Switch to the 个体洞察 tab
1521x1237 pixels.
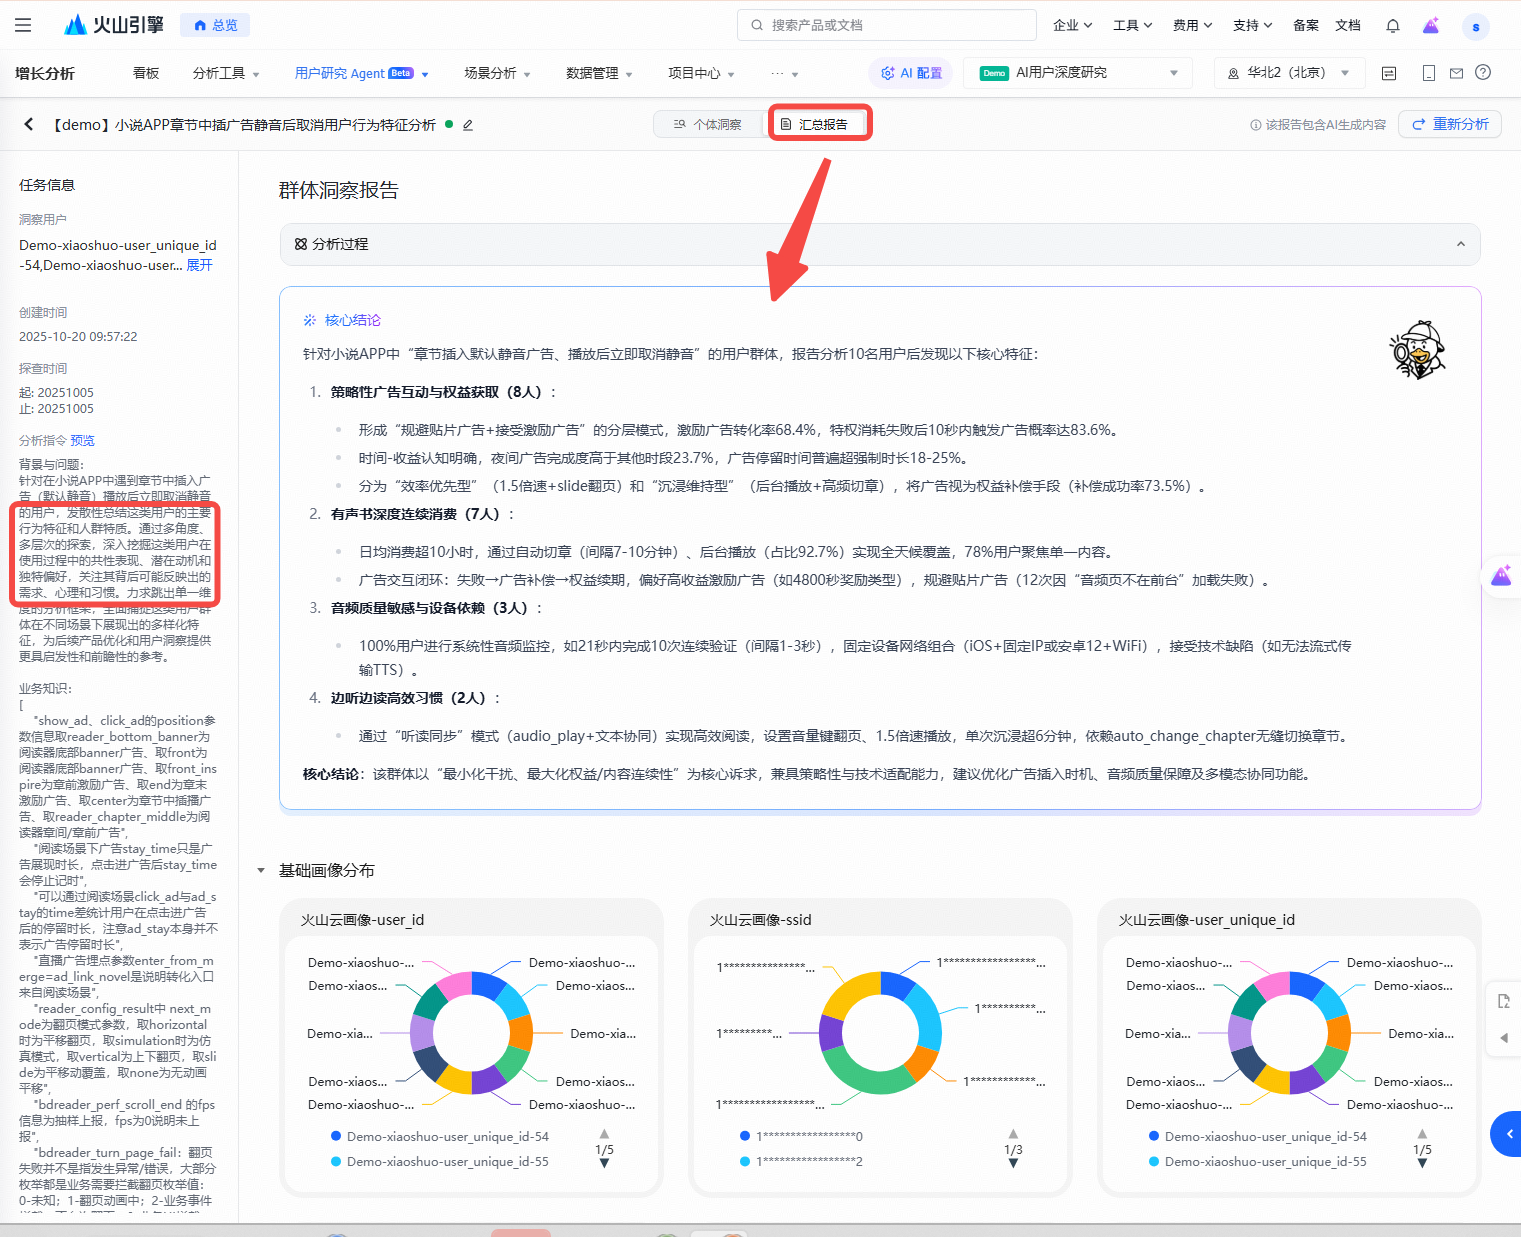click(708, 124)
